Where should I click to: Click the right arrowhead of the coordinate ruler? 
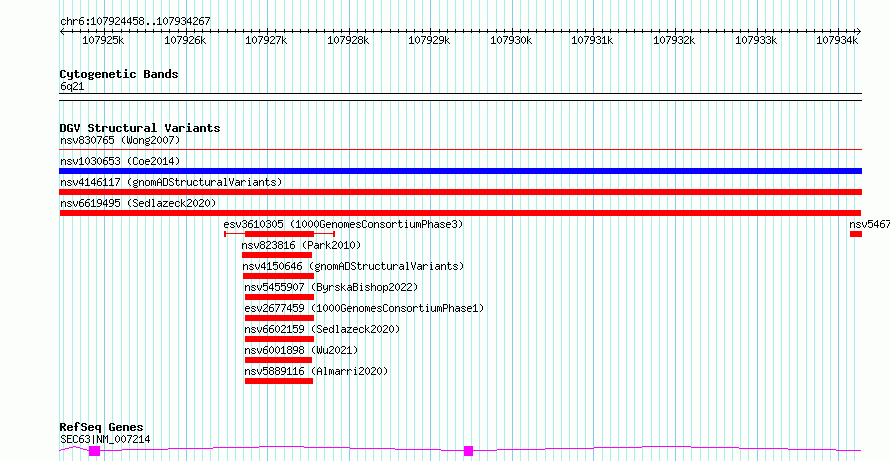click(859, 32)
